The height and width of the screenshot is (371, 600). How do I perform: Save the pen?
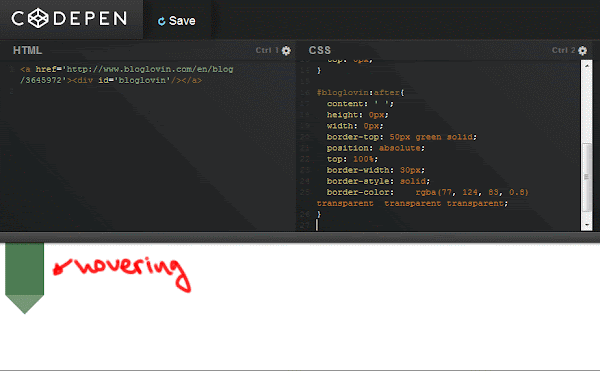tap(176, 21)
